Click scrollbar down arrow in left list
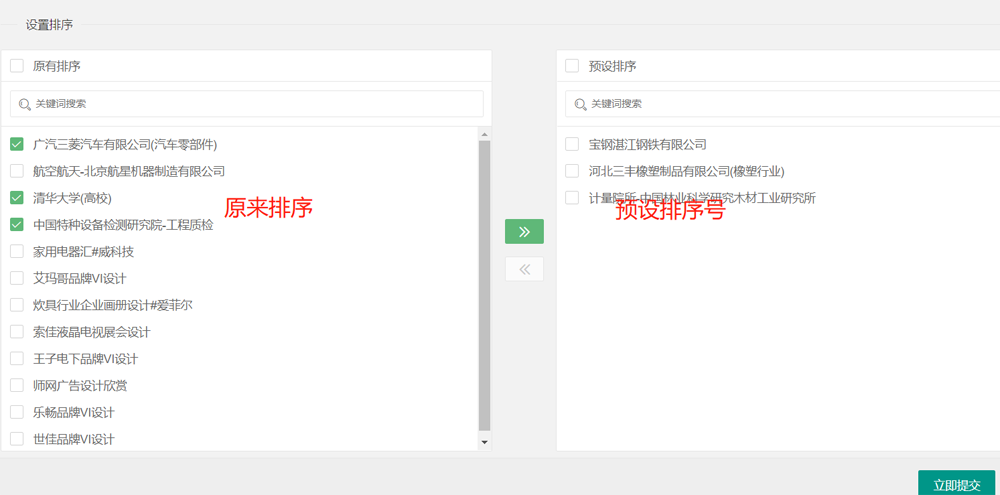 (x=484, y=441)
